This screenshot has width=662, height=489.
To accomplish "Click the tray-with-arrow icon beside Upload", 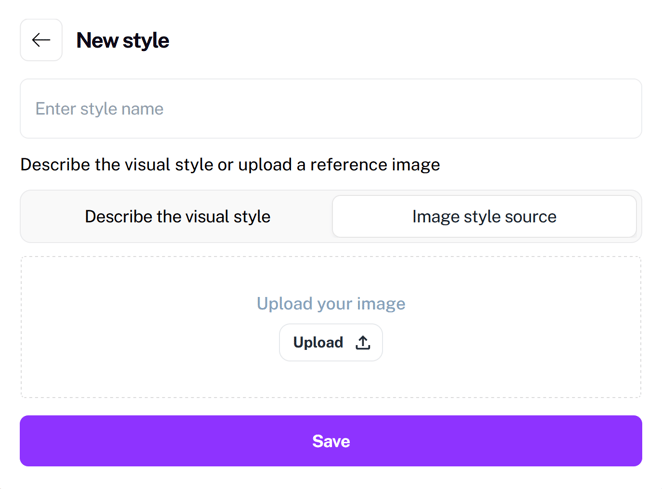I will coord(363,342).
